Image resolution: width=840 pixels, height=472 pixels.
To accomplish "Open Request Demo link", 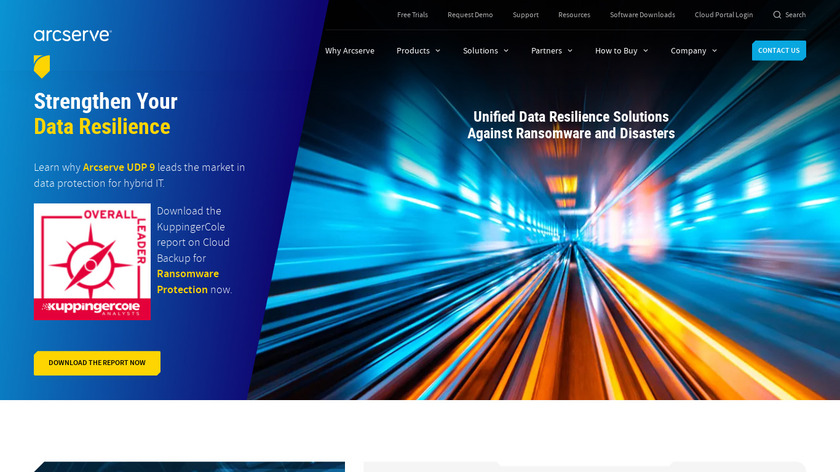I will point(470,15).
